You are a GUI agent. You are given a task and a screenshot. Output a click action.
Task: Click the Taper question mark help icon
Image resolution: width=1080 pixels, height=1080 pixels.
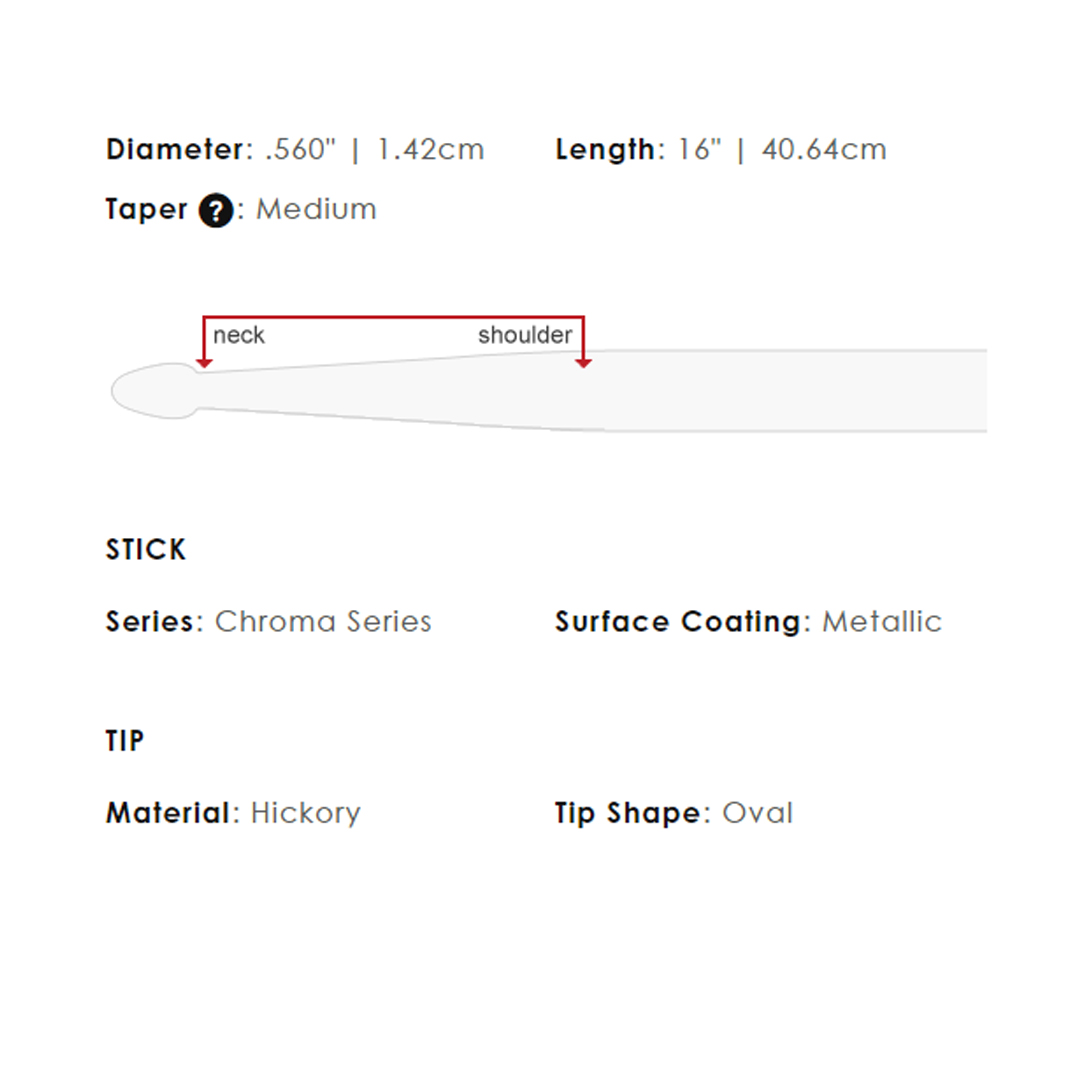pyautogui.click(x=216, y=210)
